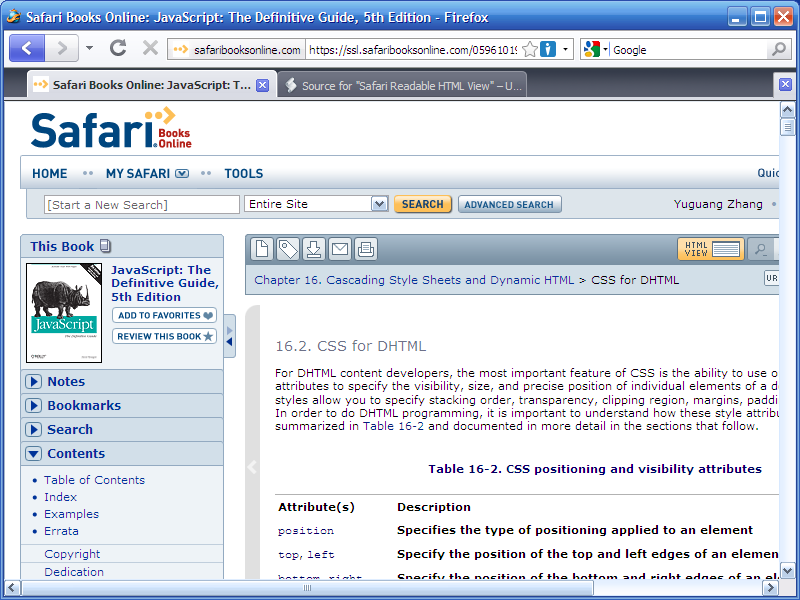Viewport: 800px width, 600px height.
Task: Open the Table of Contents link
Action: coord(94,480)
